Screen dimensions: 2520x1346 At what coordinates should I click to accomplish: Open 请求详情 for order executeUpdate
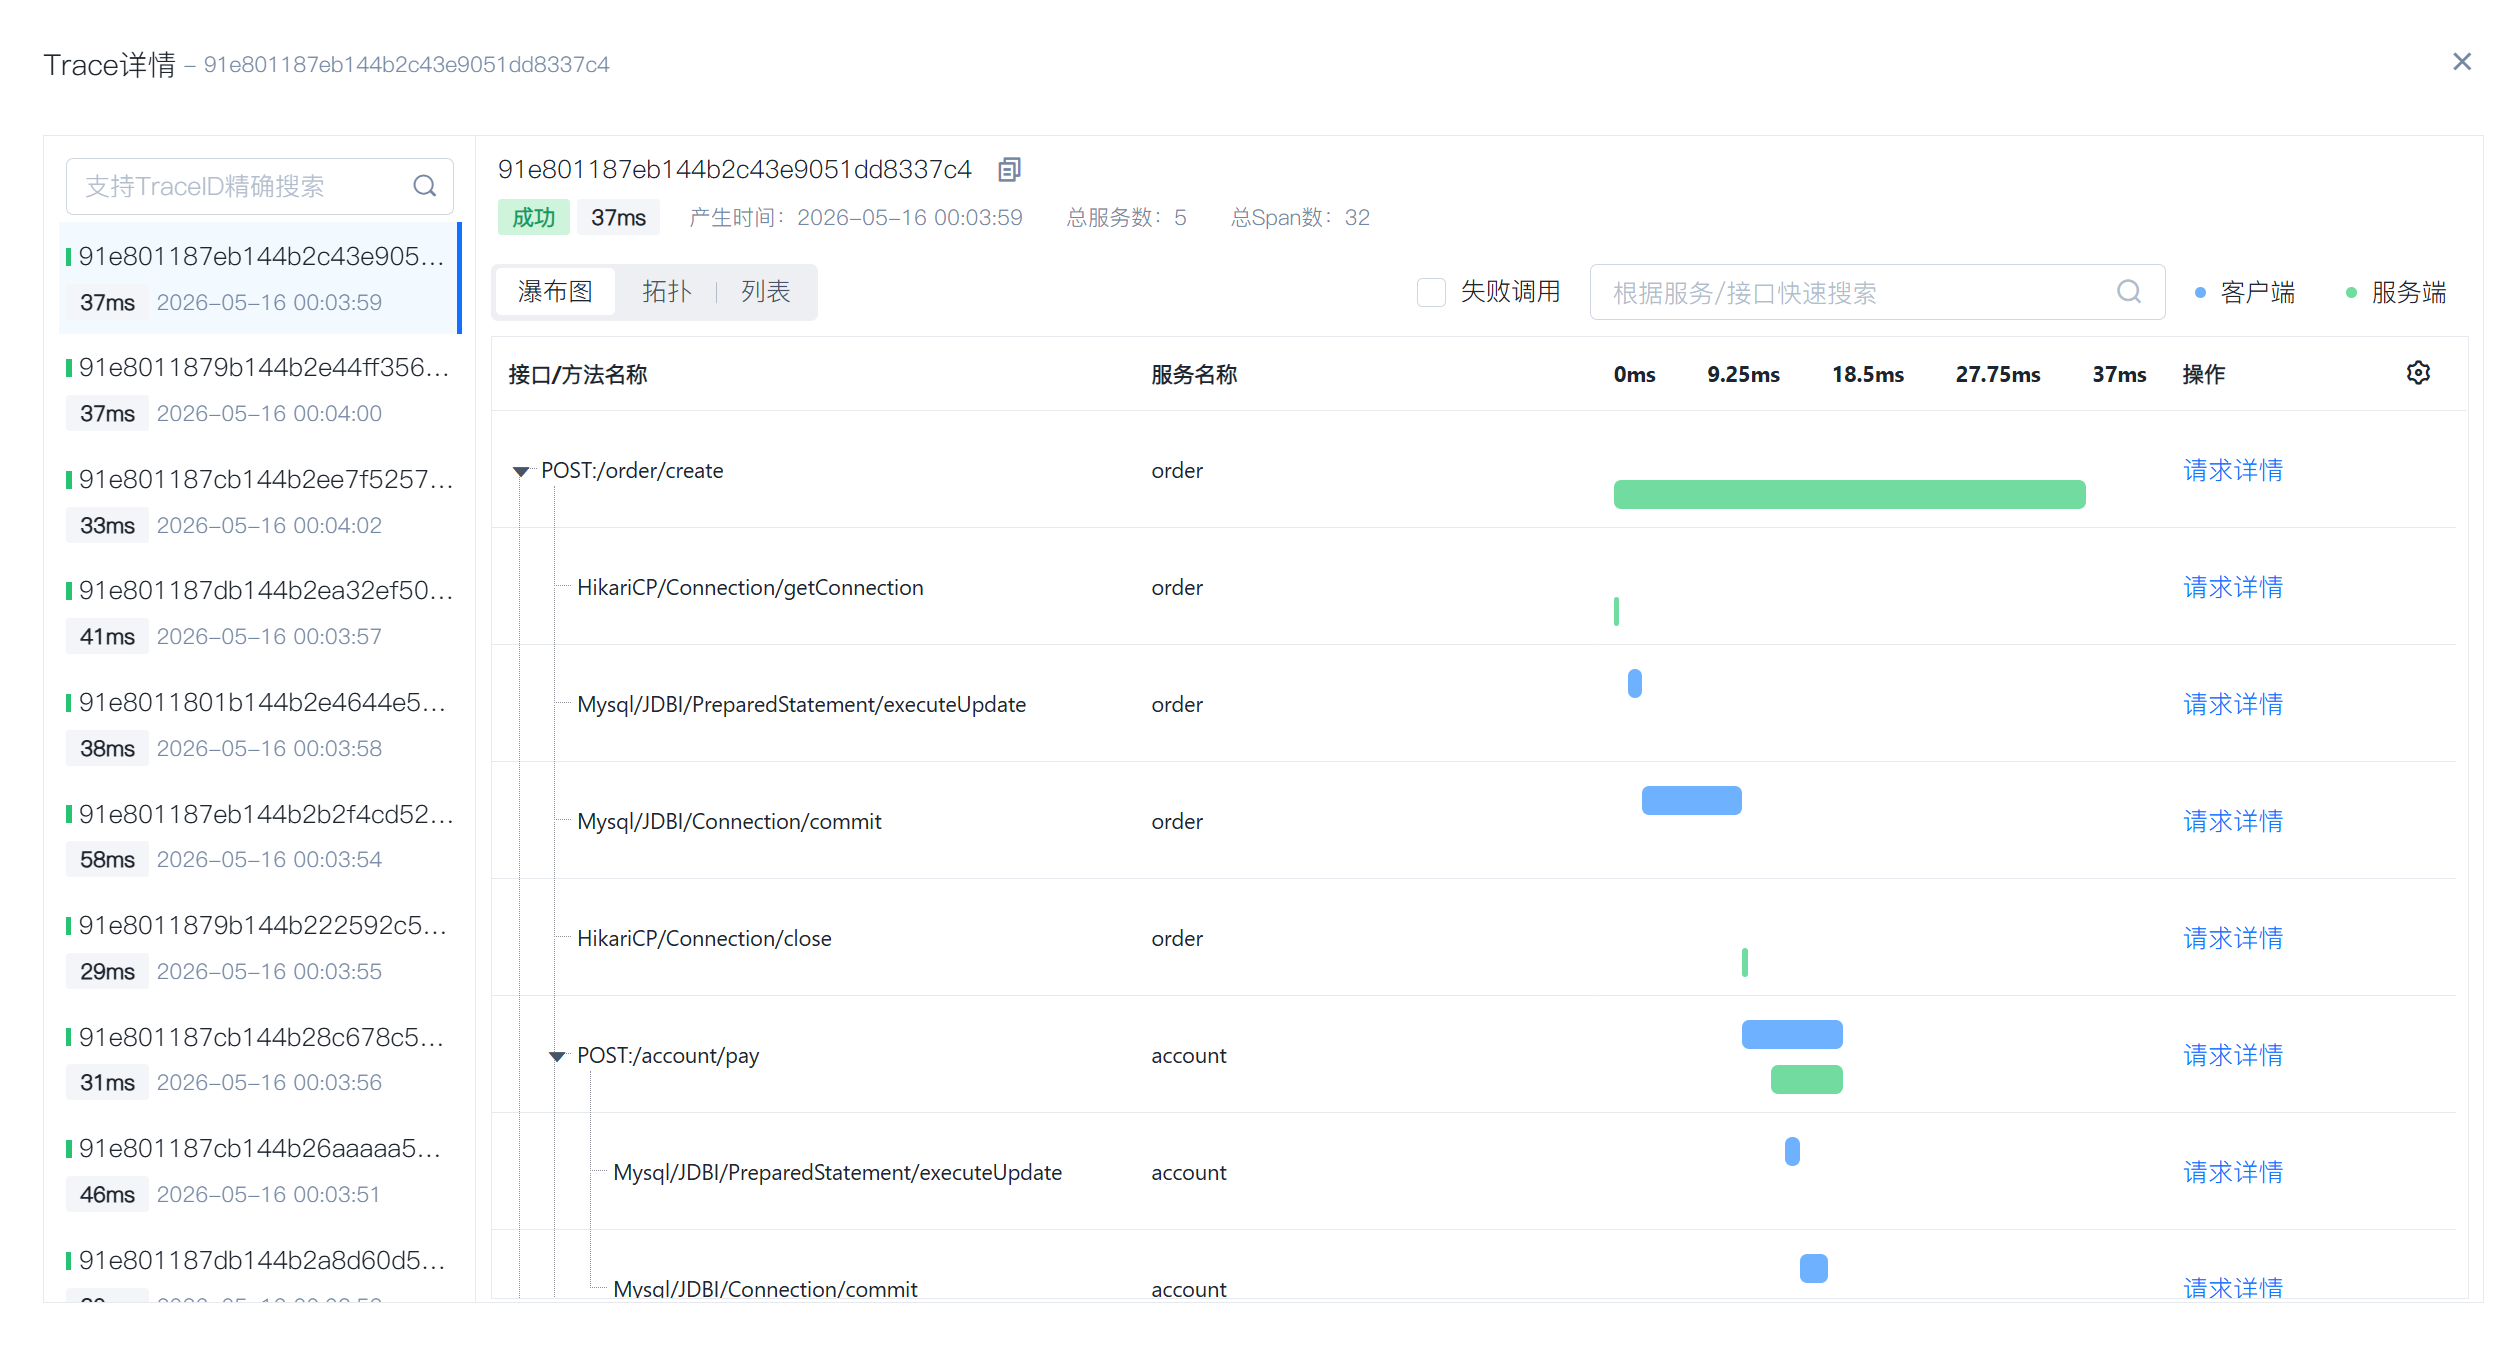(2233, 704)
